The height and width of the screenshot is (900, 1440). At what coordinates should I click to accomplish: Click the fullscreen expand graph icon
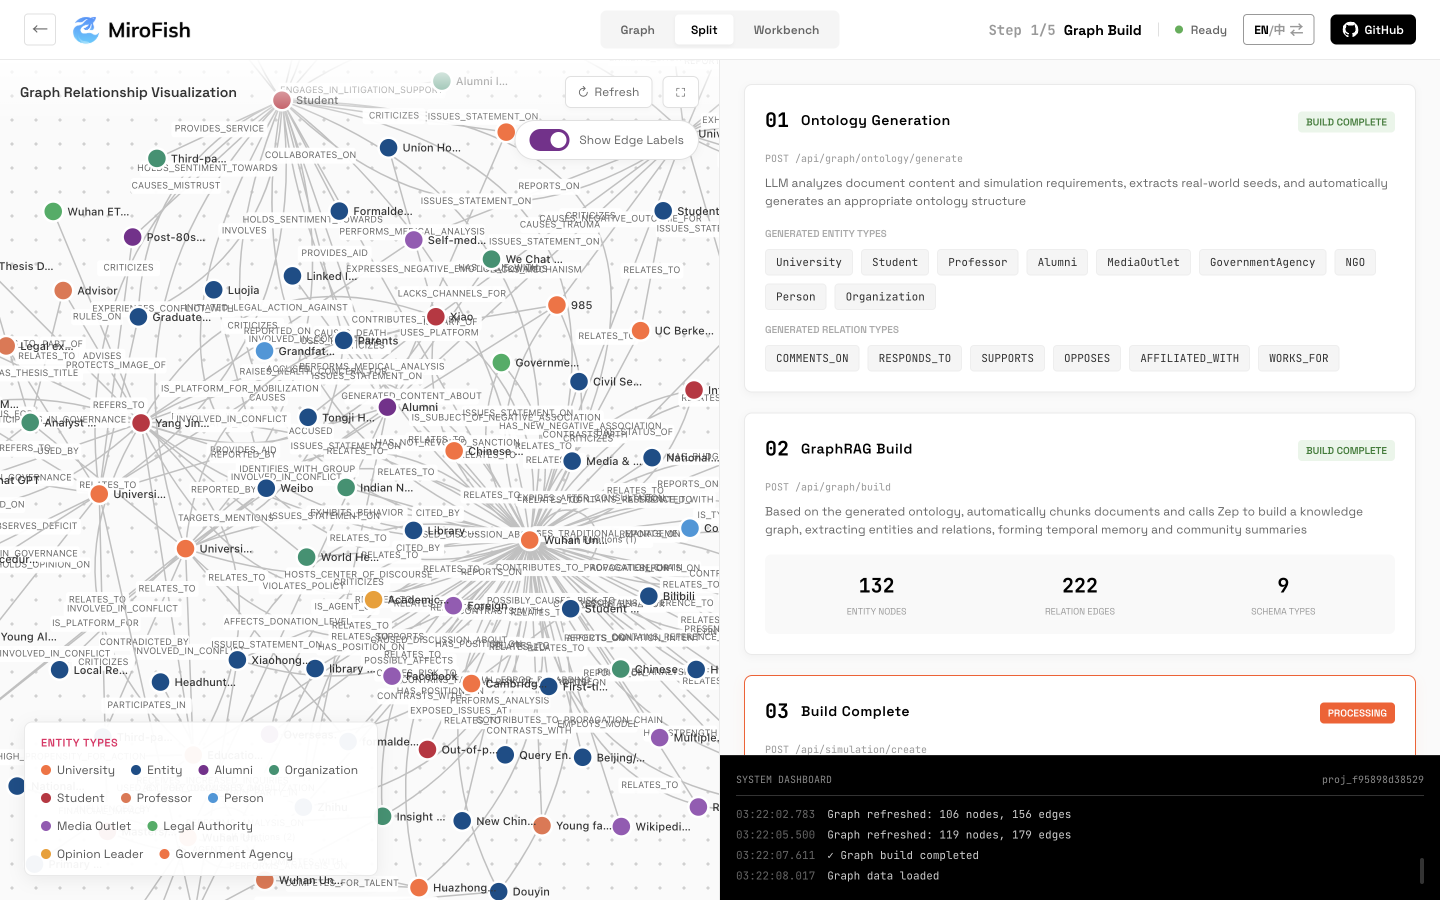point(681,92)
